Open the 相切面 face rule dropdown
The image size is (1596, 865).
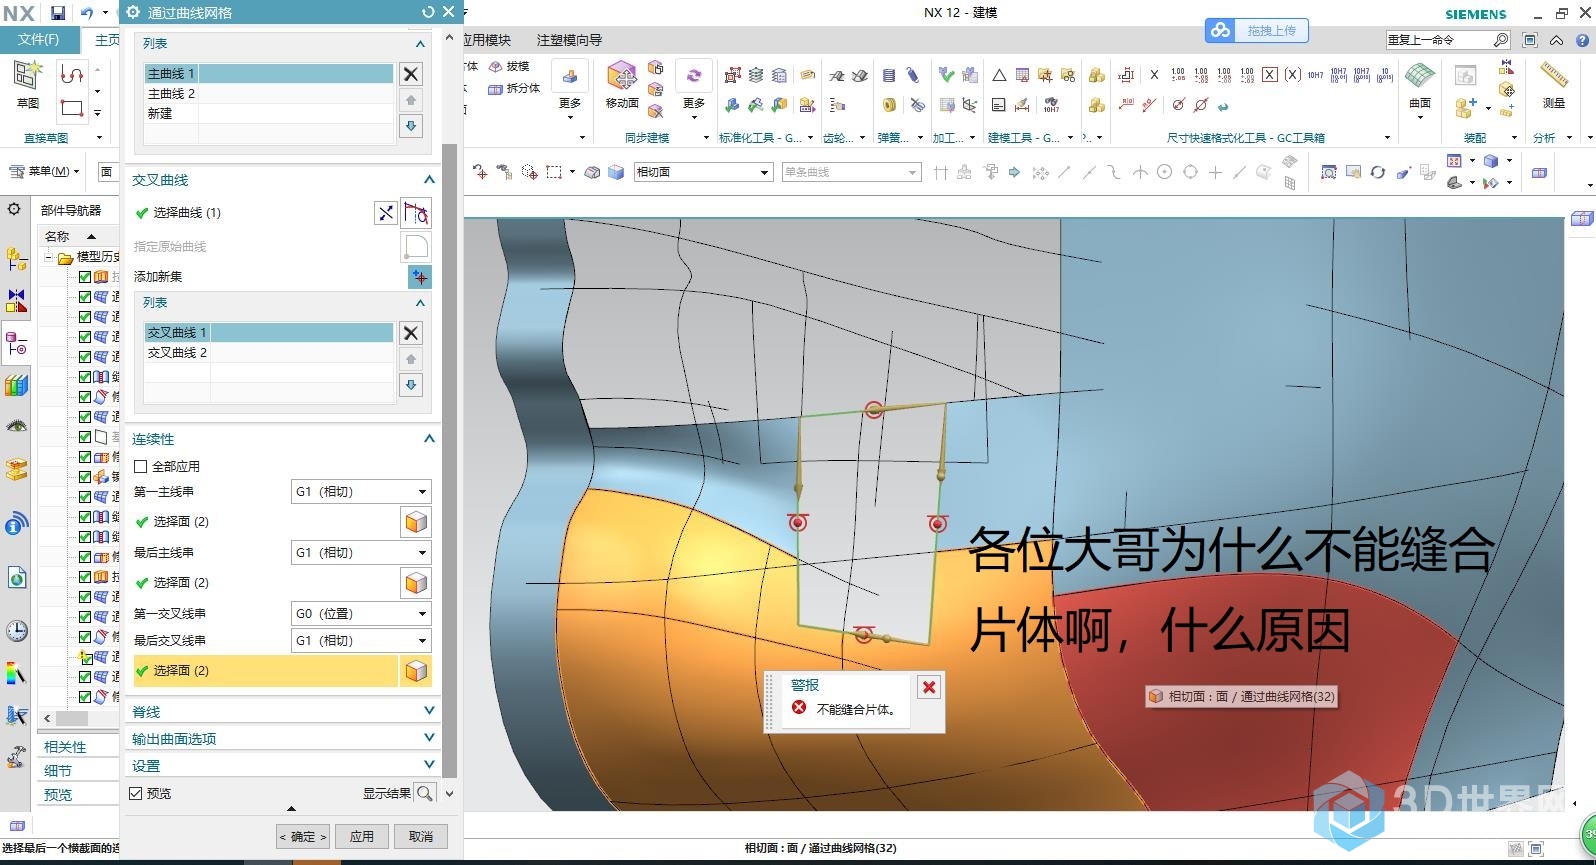(703, 172)
